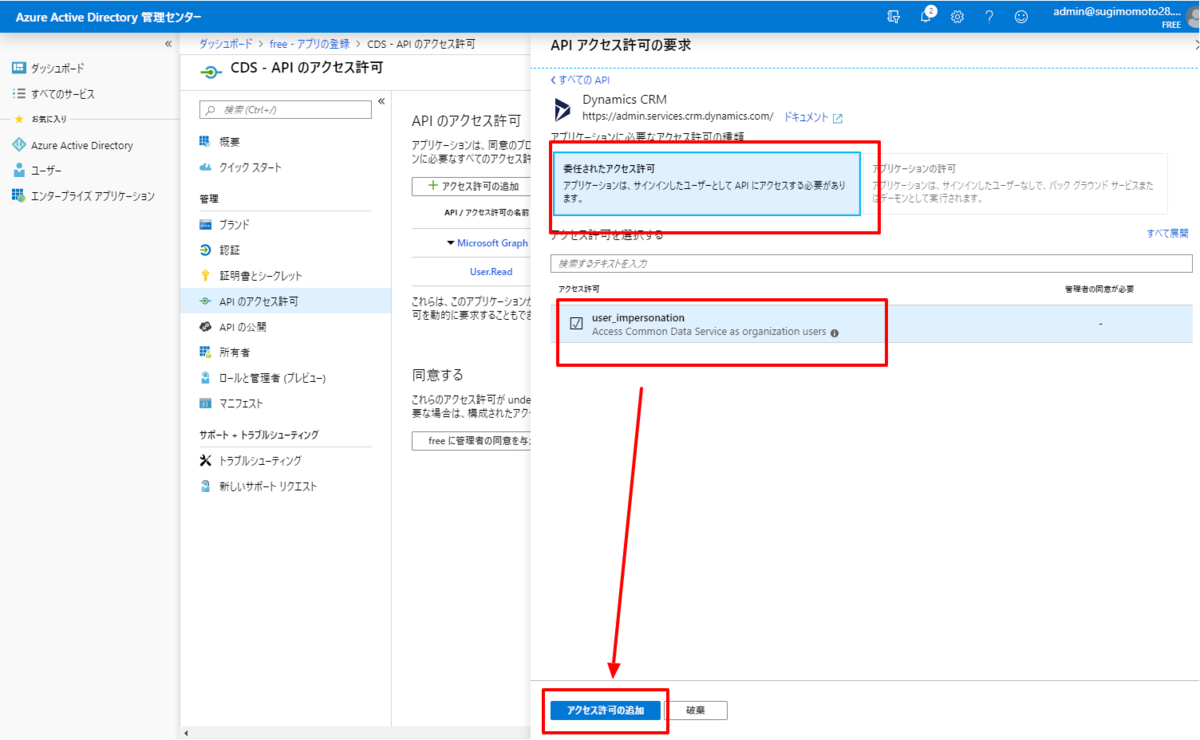Click the dashboard icon in sidebar
Screen dimensions: 1200x740
18,68
